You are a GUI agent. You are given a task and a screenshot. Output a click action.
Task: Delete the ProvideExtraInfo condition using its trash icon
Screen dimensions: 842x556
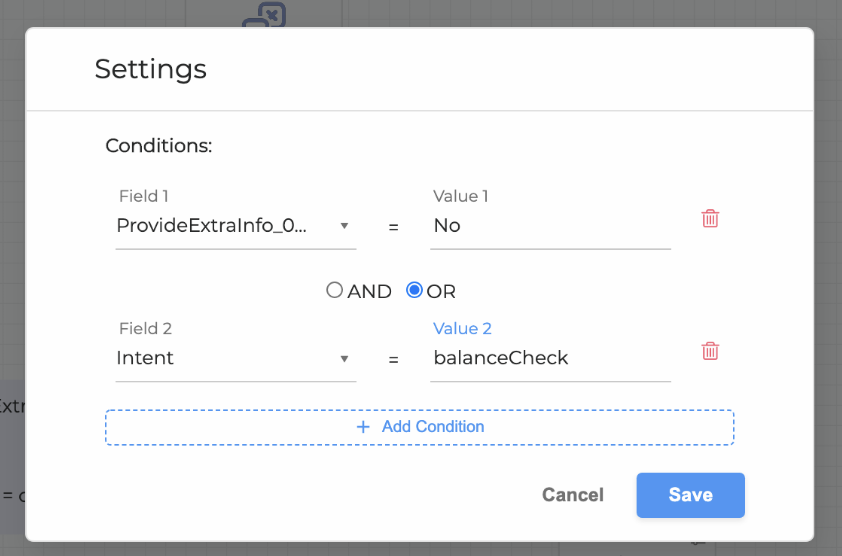710,219
